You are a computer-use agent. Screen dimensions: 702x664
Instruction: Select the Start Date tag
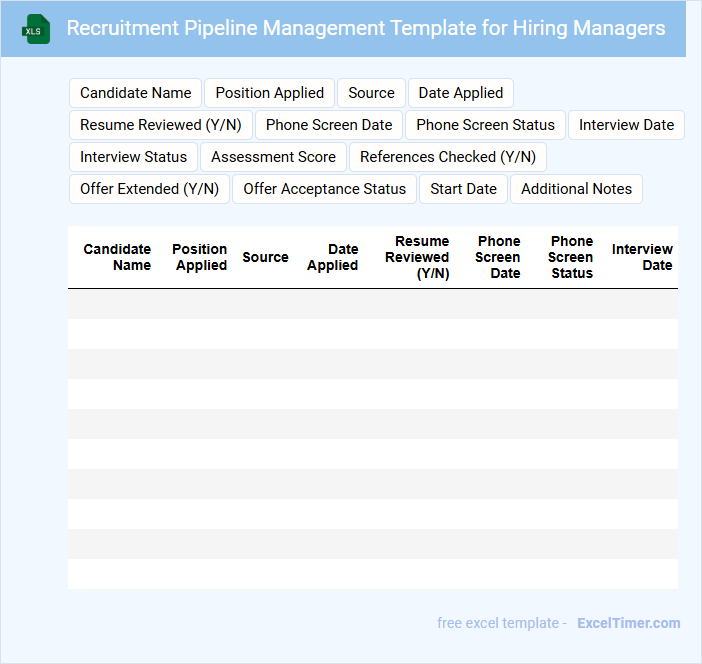click(463, 189)
